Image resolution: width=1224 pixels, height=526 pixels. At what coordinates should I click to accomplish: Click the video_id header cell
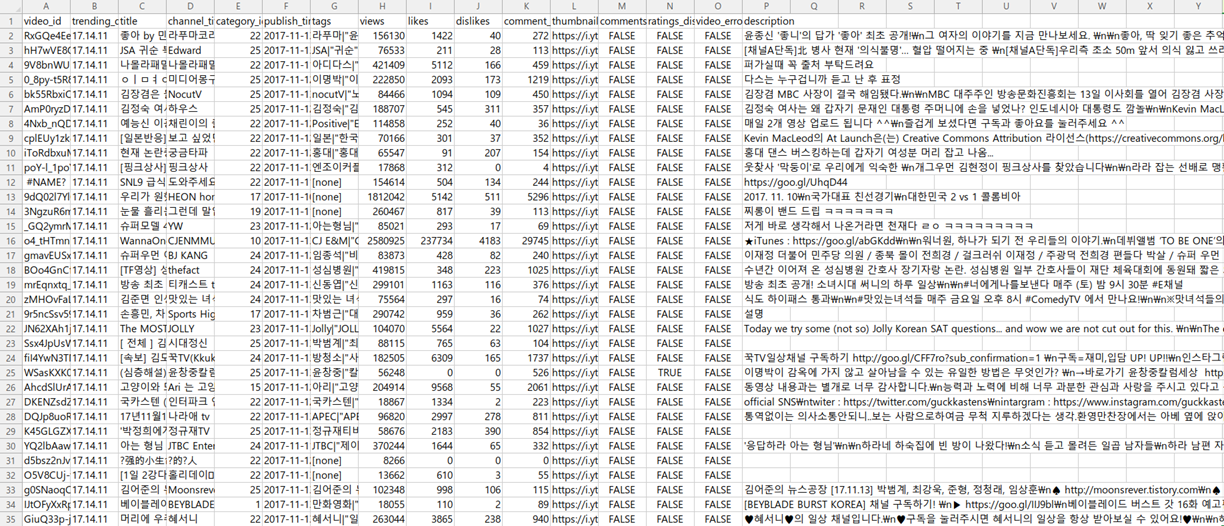46,21
